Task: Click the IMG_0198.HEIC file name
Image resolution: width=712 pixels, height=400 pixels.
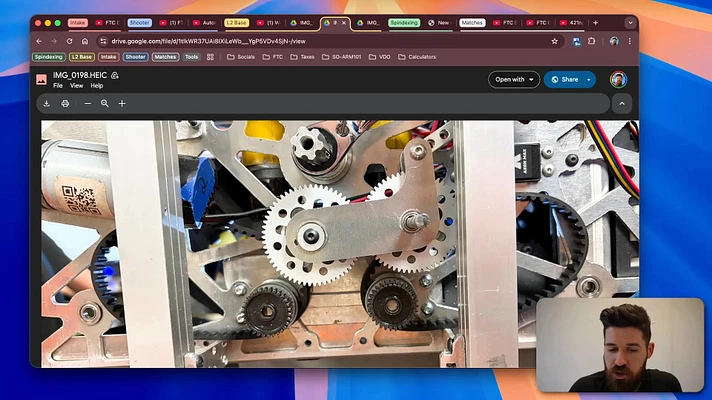Action: click(80, 75)
